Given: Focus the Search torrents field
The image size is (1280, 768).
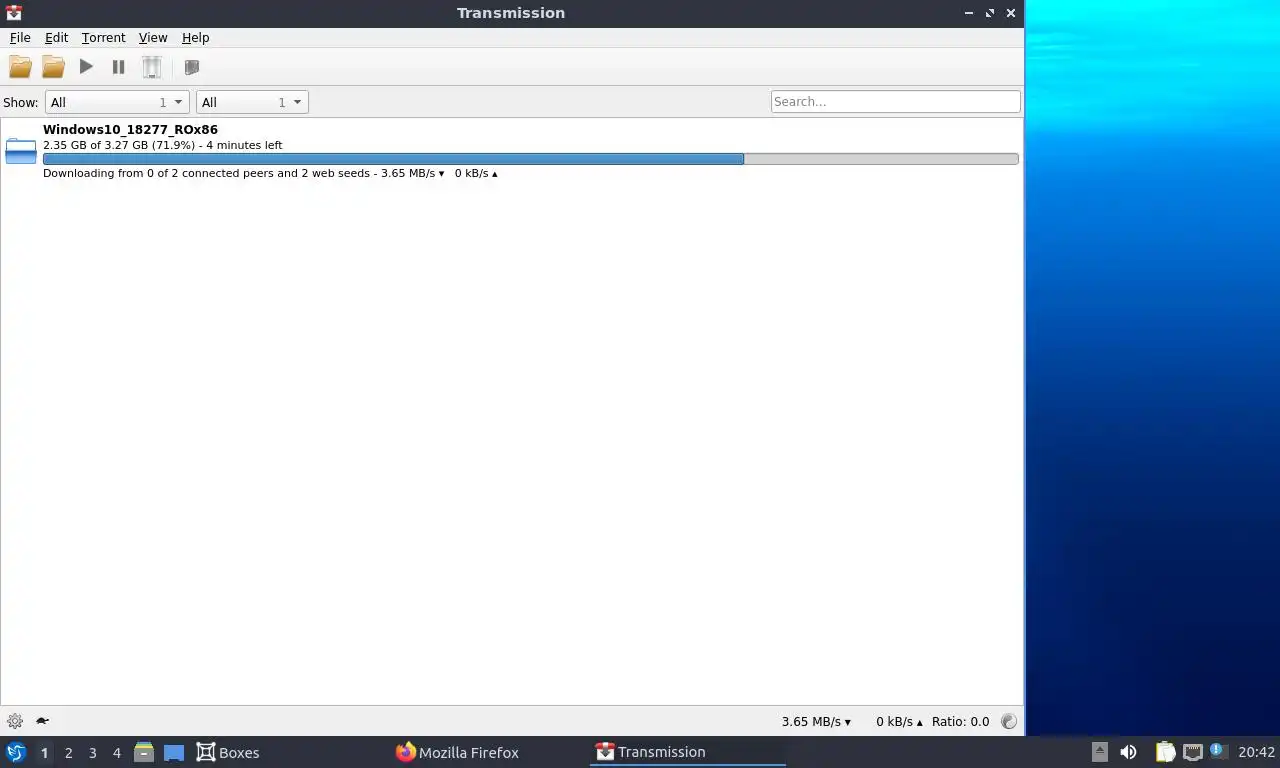Looking at the screenshot, I should (x=895, y=101).
